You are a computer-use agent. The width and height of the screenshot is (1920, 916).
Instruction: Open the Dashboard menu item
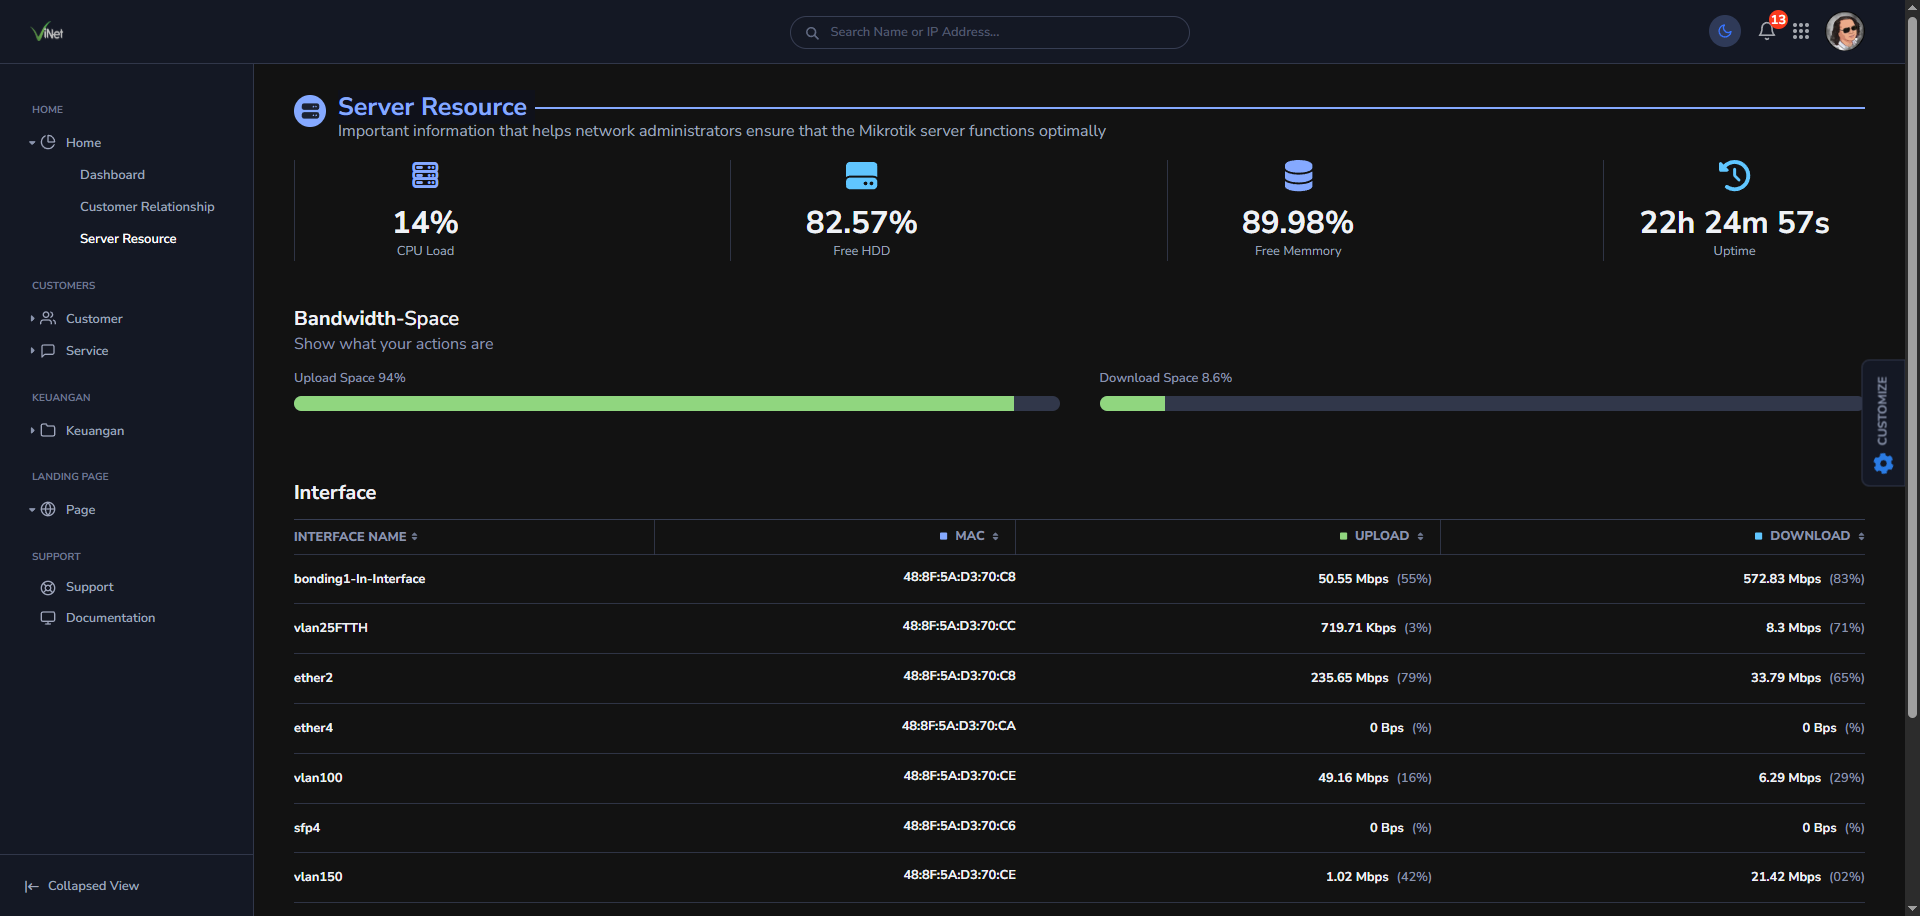tap(112, 175)
